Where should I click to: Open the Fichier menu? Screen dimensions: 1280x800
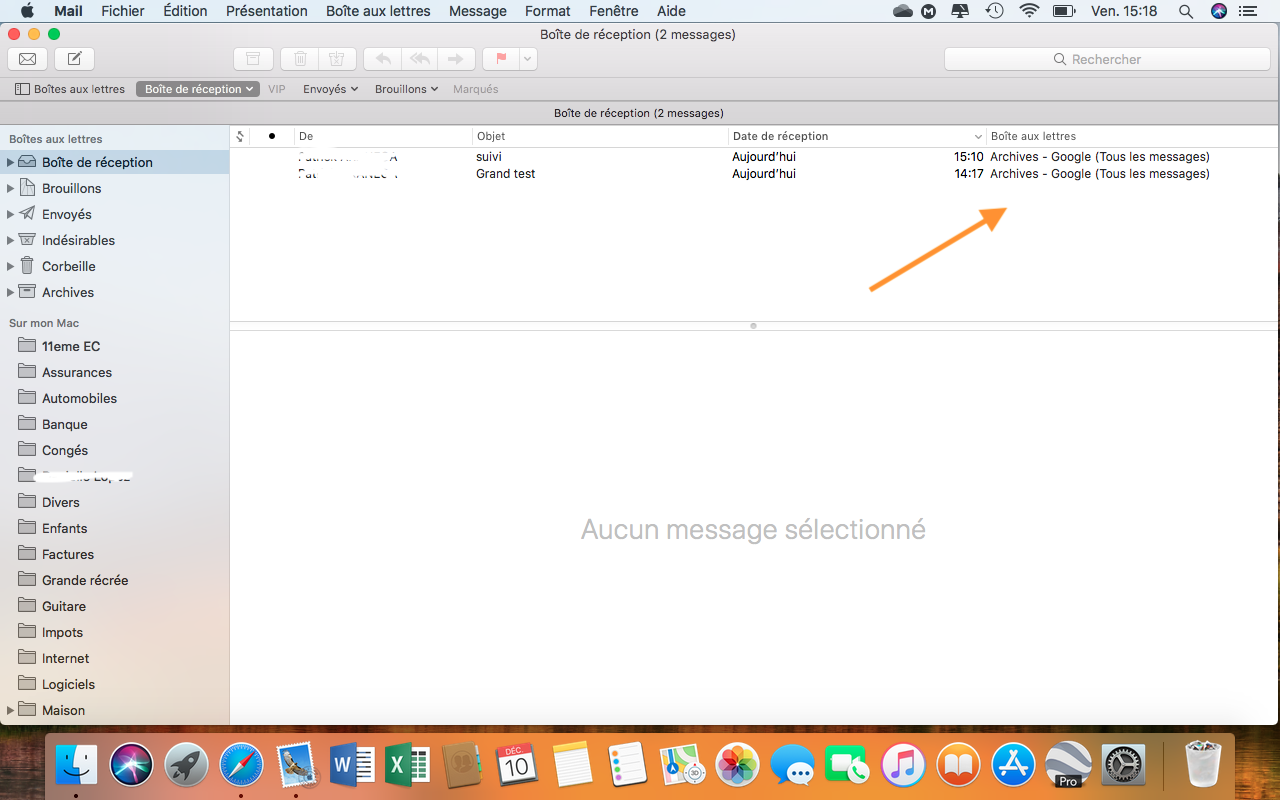point(123,11)
